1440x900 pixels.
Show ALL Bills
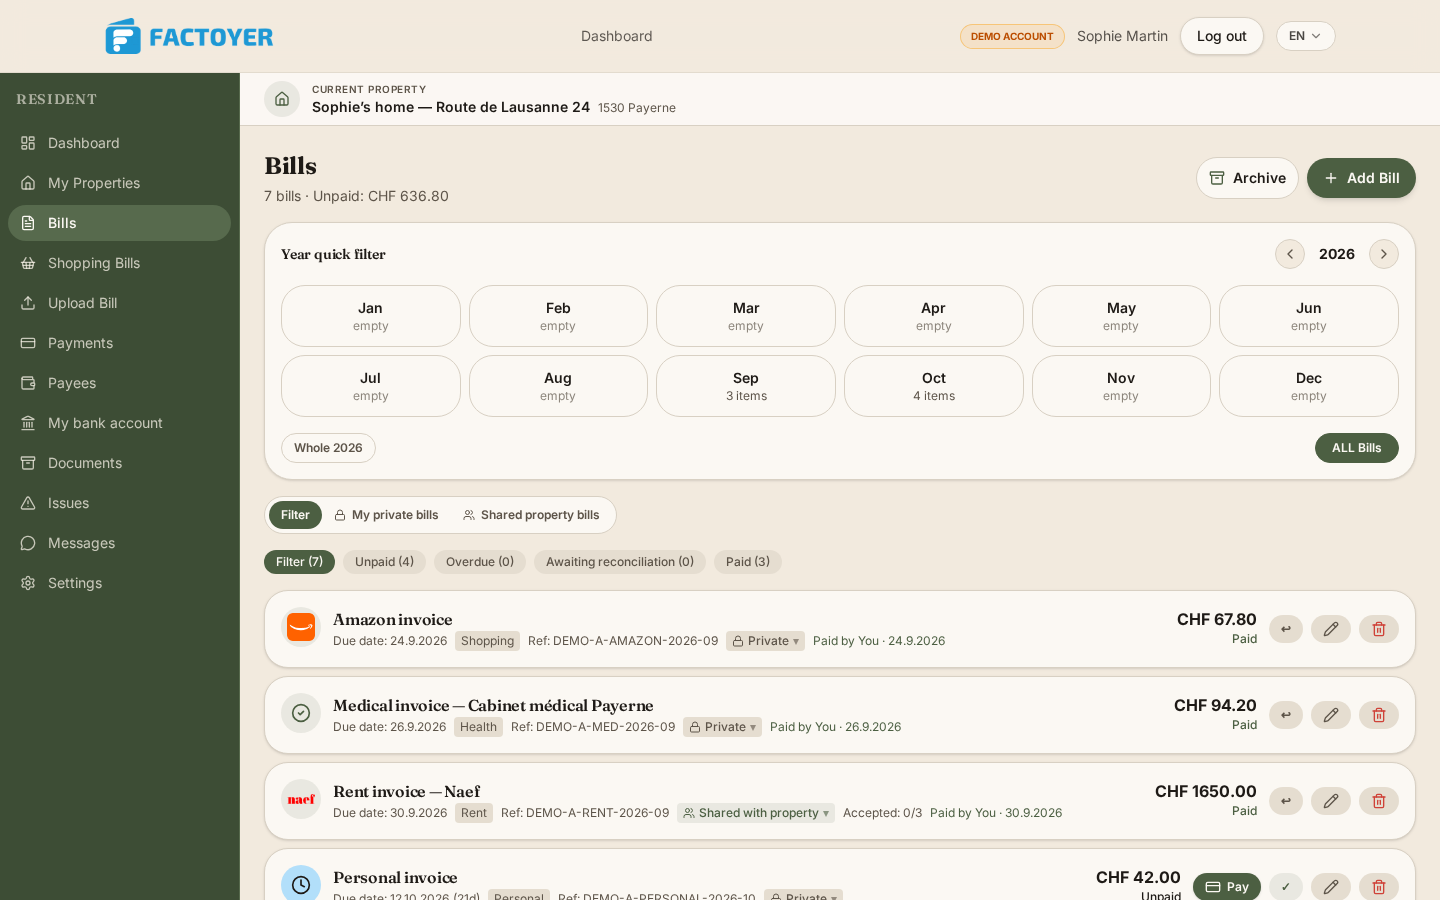point(1357,448)
